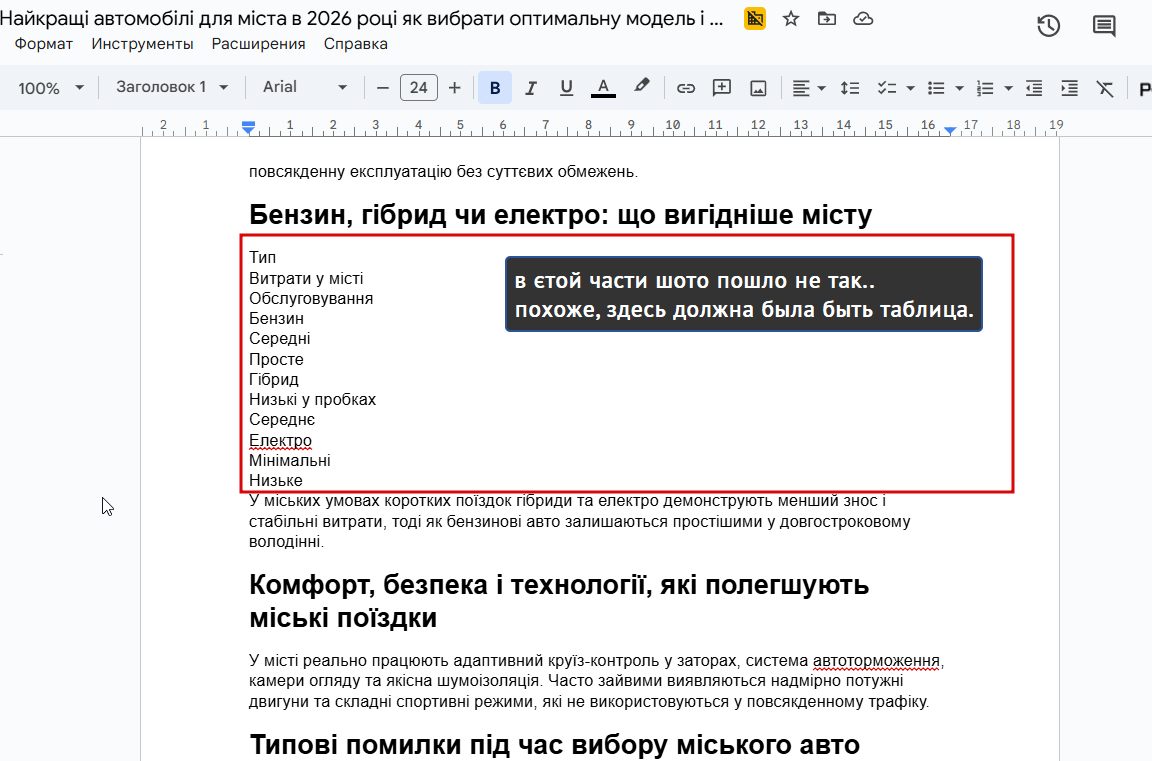The height and width of the screenshot is (761, 1152).
Task: Open text color picker
Action: pos(603,88)
